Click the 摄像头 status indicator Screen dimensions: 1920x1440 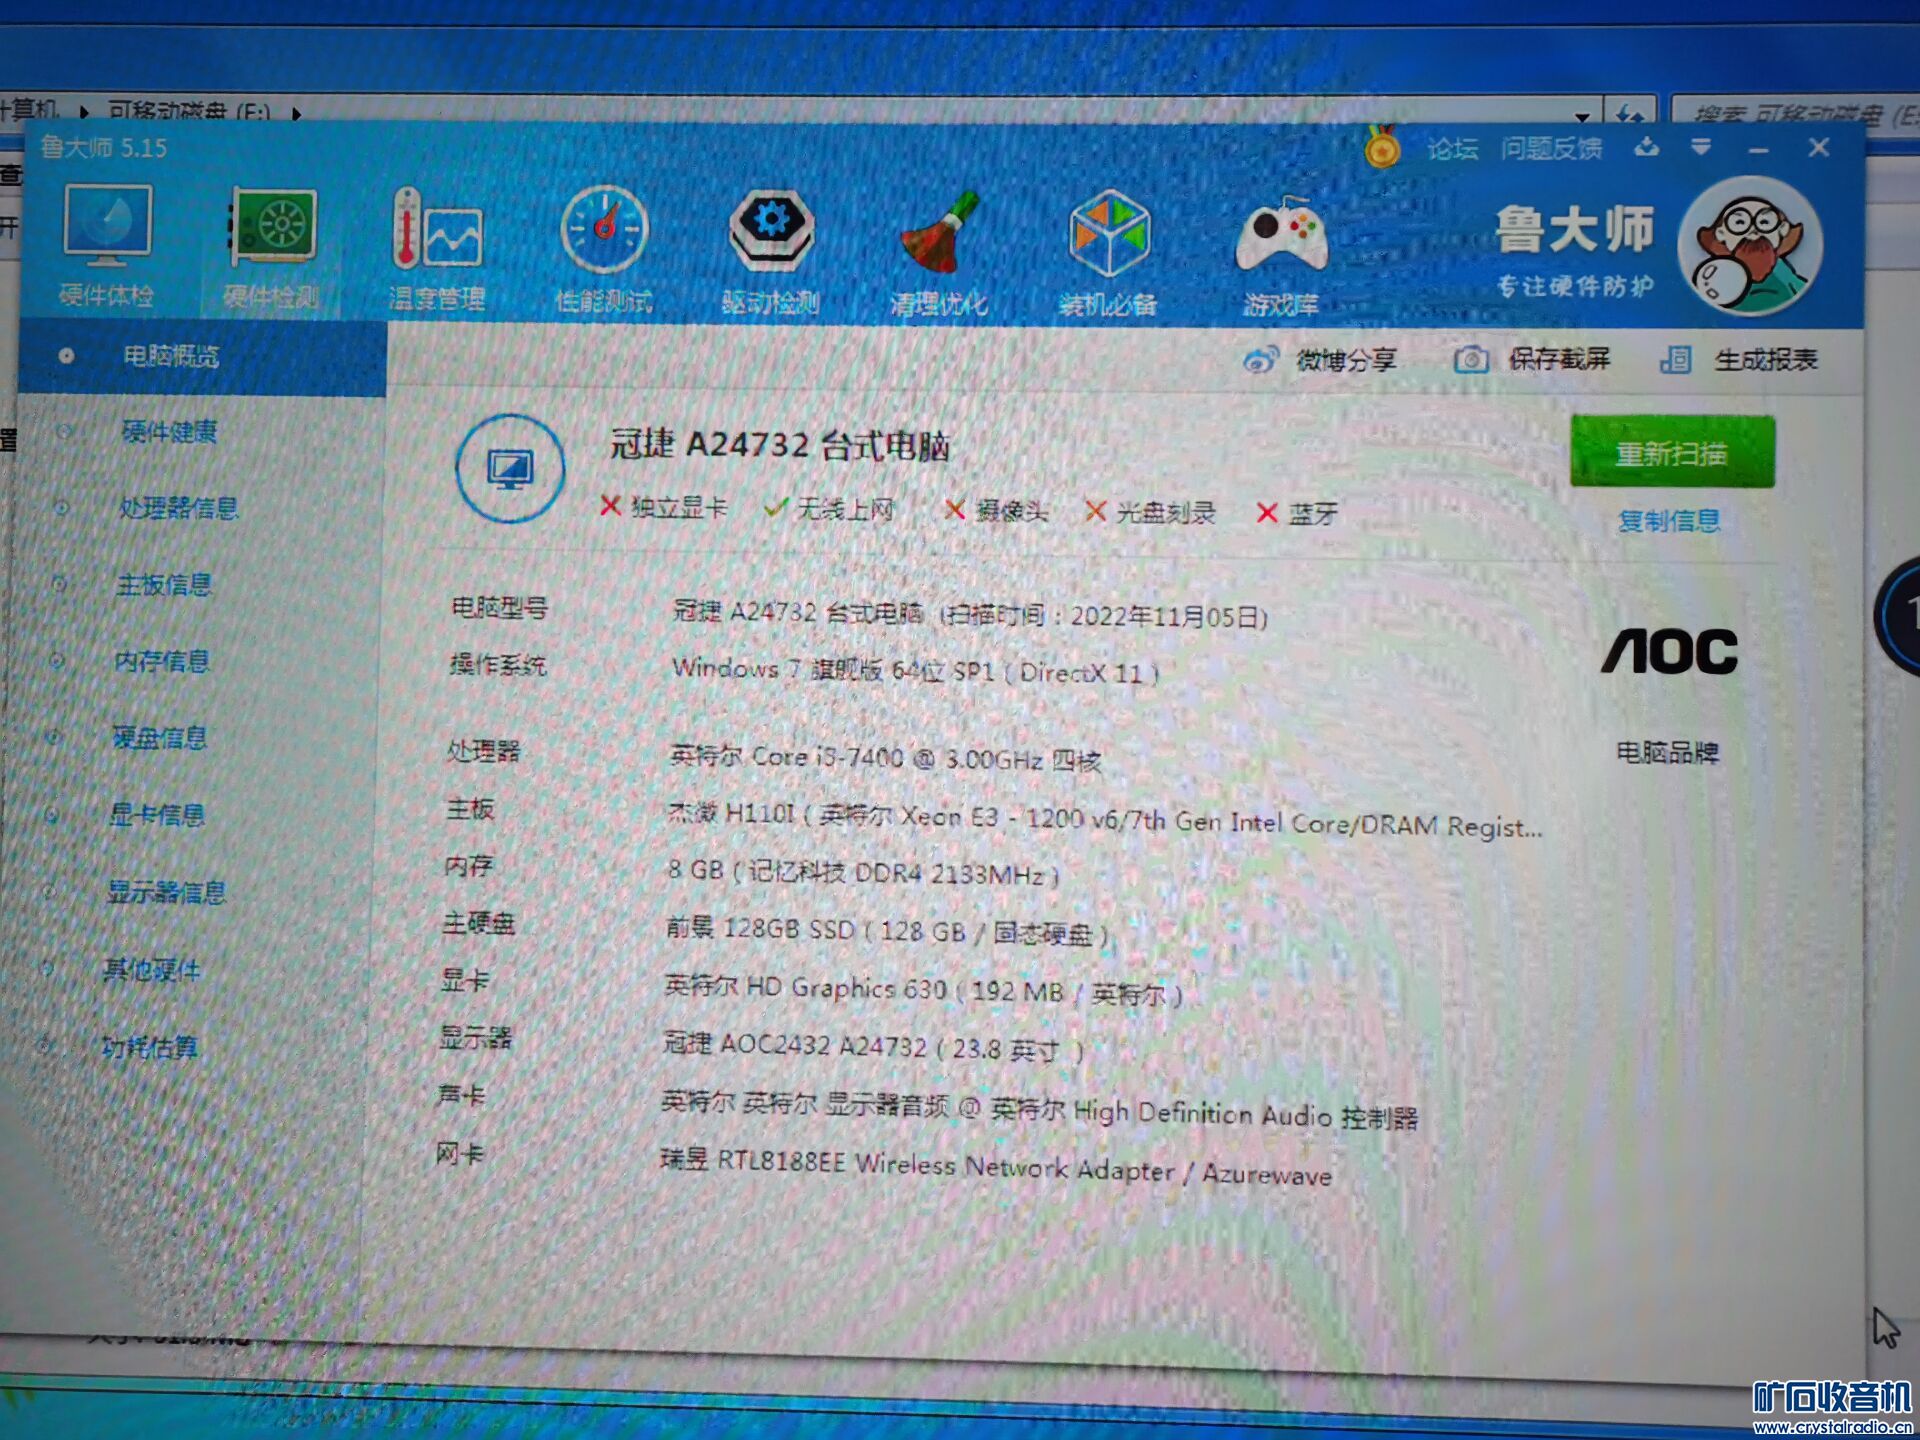(996, 511)
